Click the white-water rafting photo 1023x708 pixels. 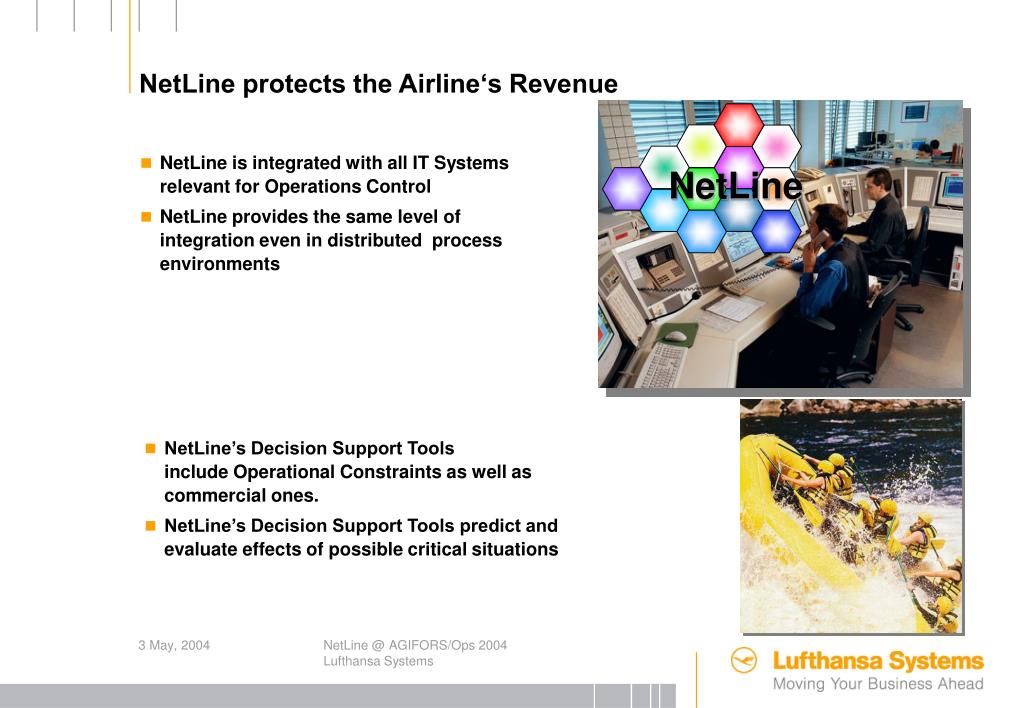pos(851,516)
